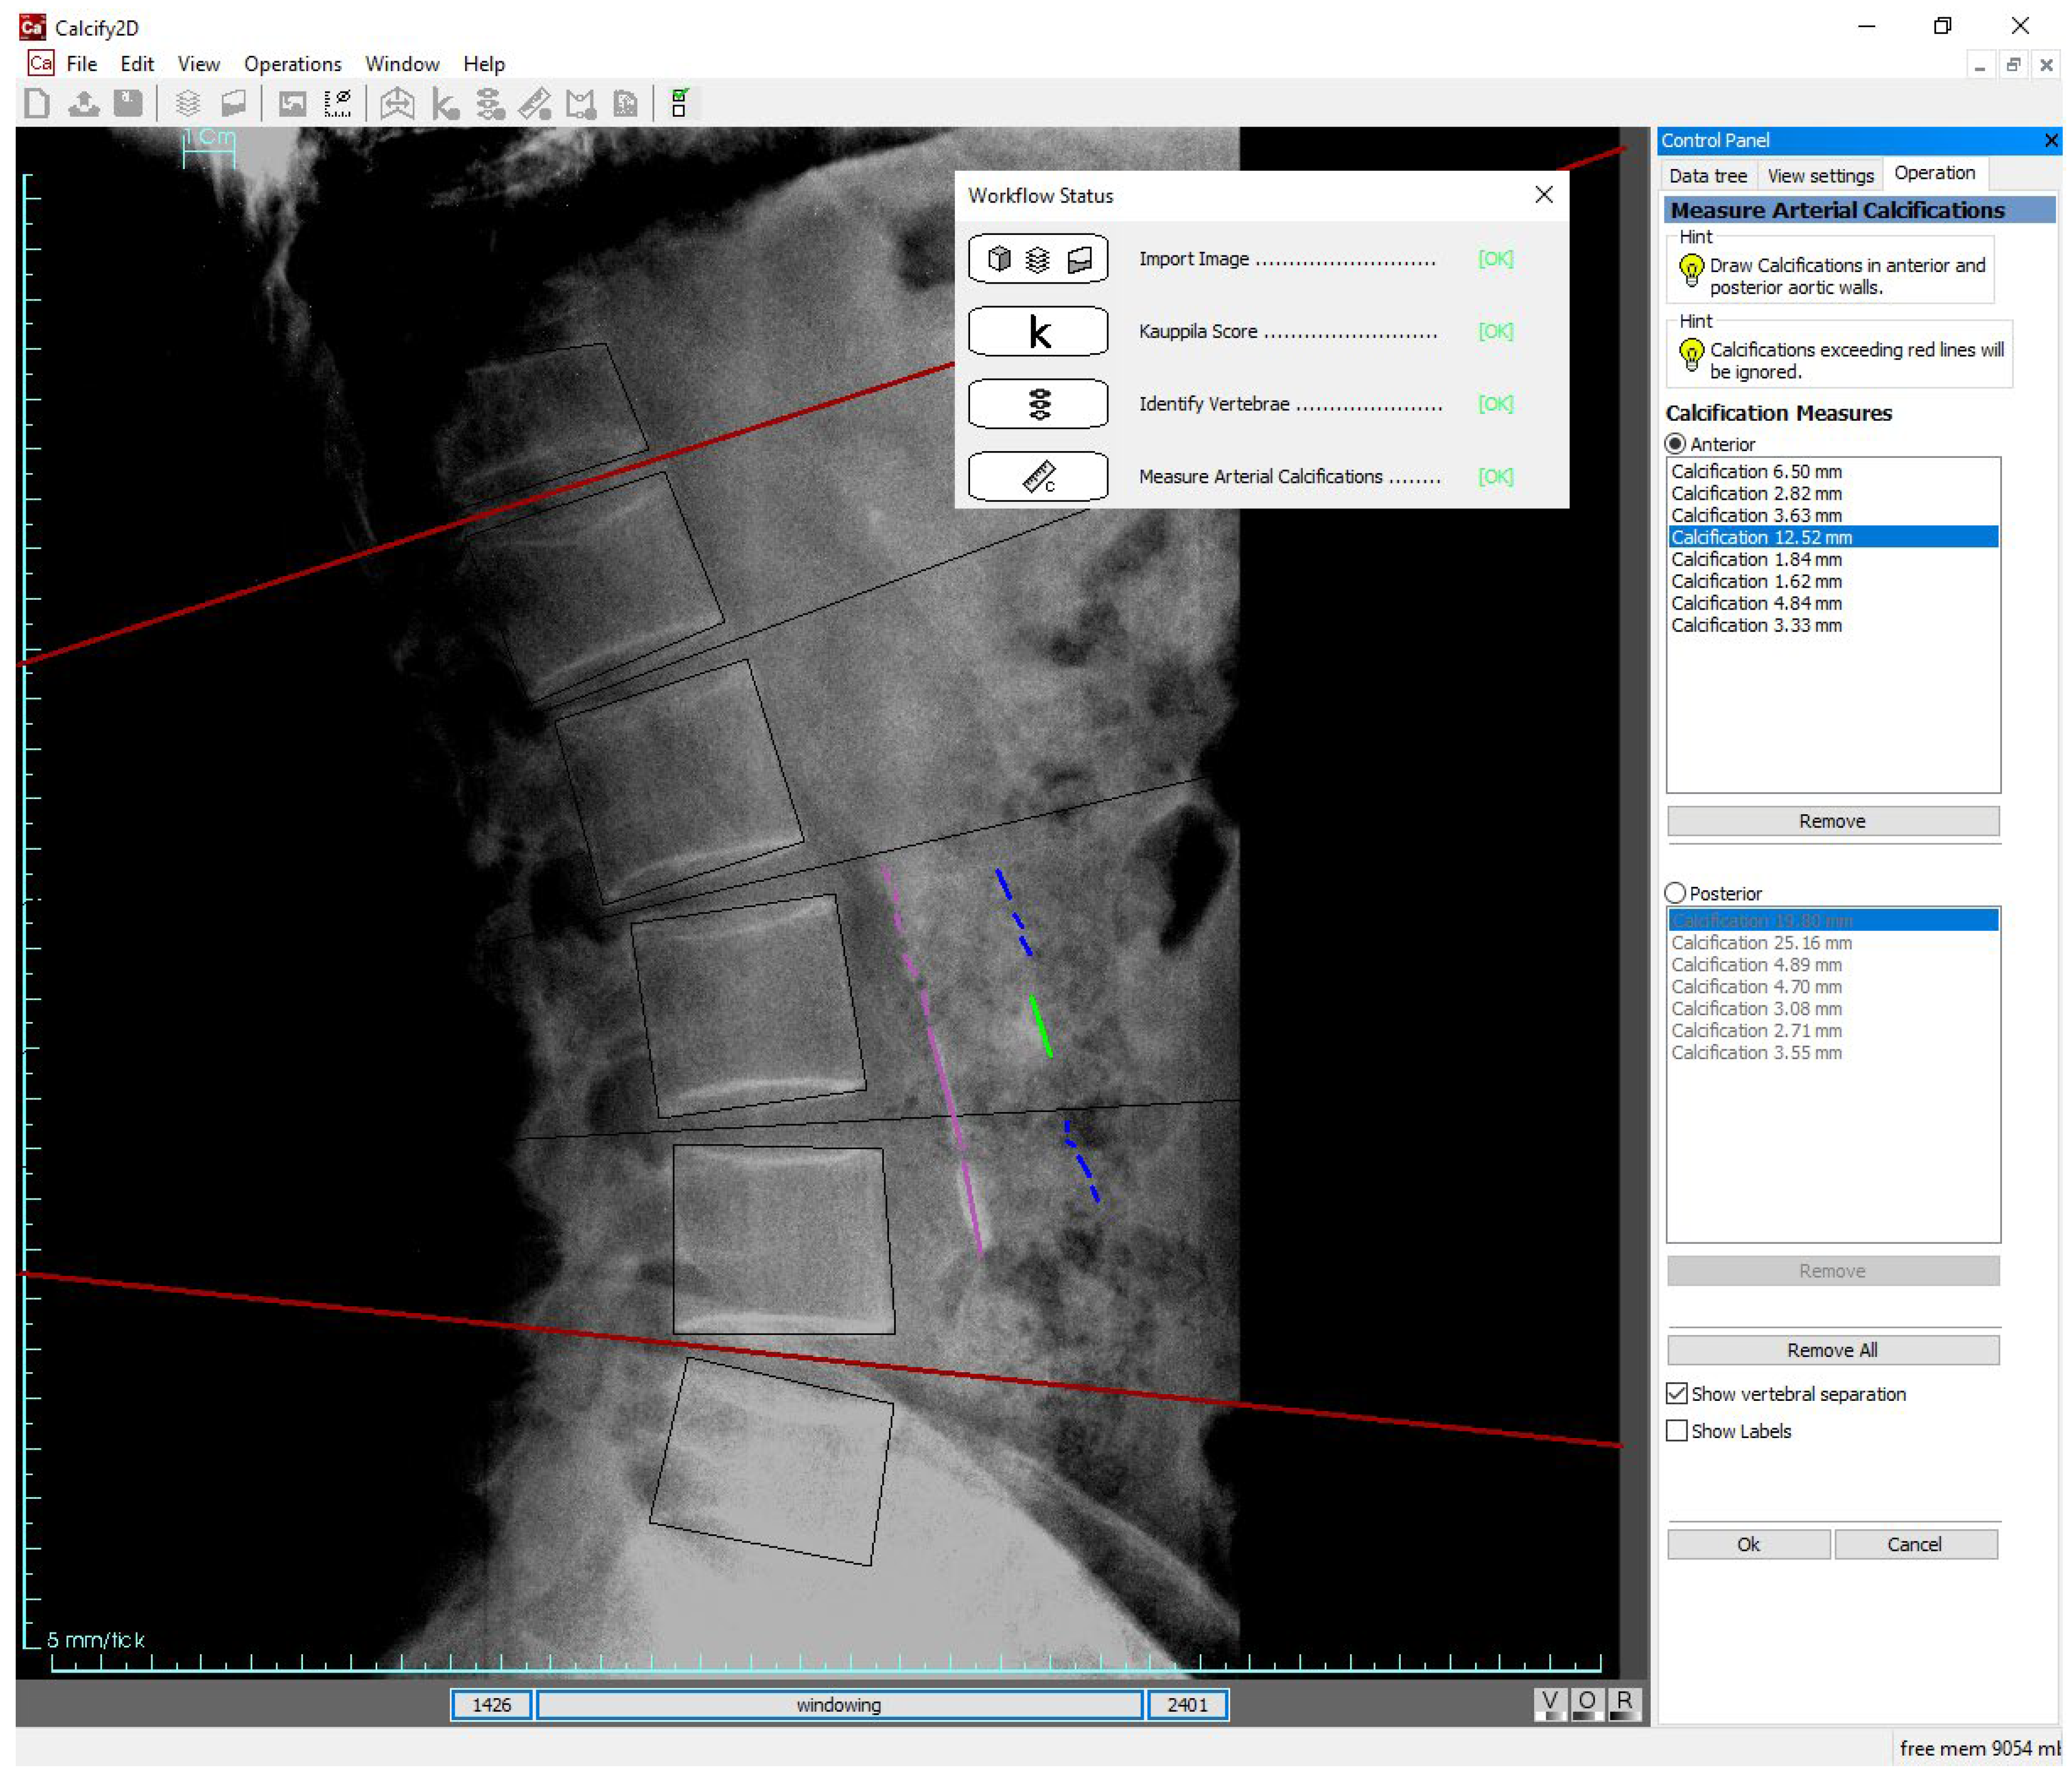Select the Anterior radio button

coord(1676,444)
